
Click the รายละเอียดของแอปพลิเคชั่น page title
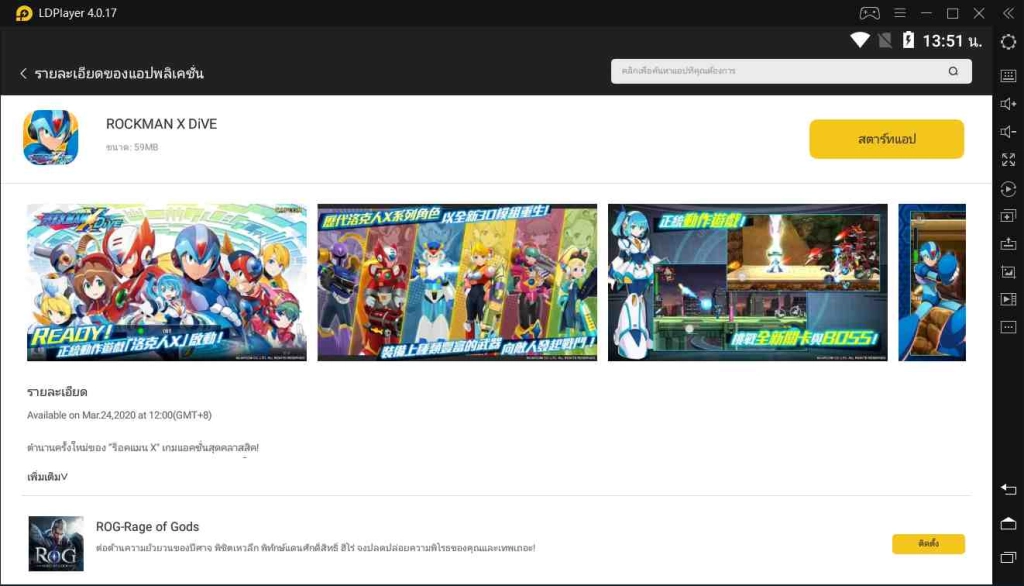(x=119, y=73)
